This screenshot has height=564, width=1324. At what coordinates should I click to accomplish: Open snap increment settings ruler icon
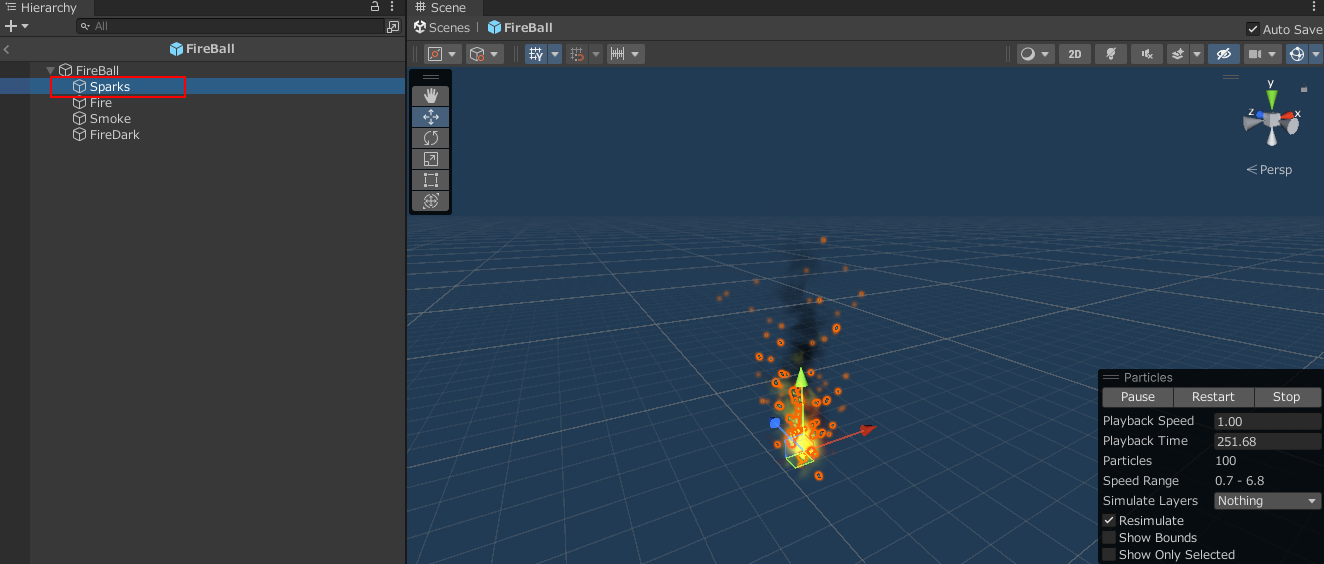pyautogui.click(x=618, y=54)
